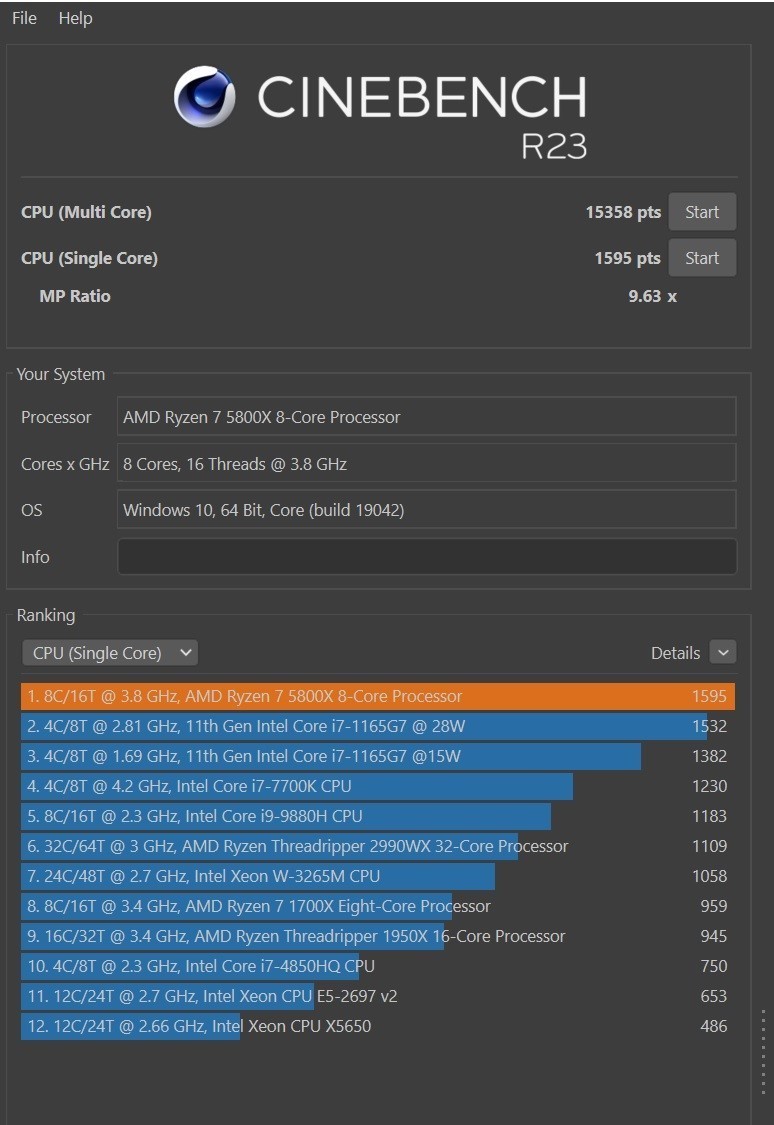This screenshot has width=774, height=1125.
Task: Start the CPU Single Core benchmark
Action: (x=702, y=258)
